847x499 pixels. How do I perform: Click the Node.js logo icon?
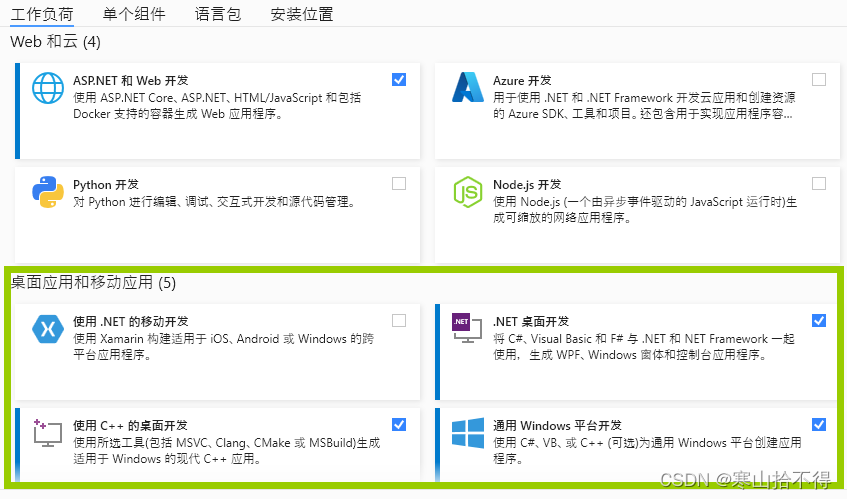pyautogui.click(x=468, y=192)
